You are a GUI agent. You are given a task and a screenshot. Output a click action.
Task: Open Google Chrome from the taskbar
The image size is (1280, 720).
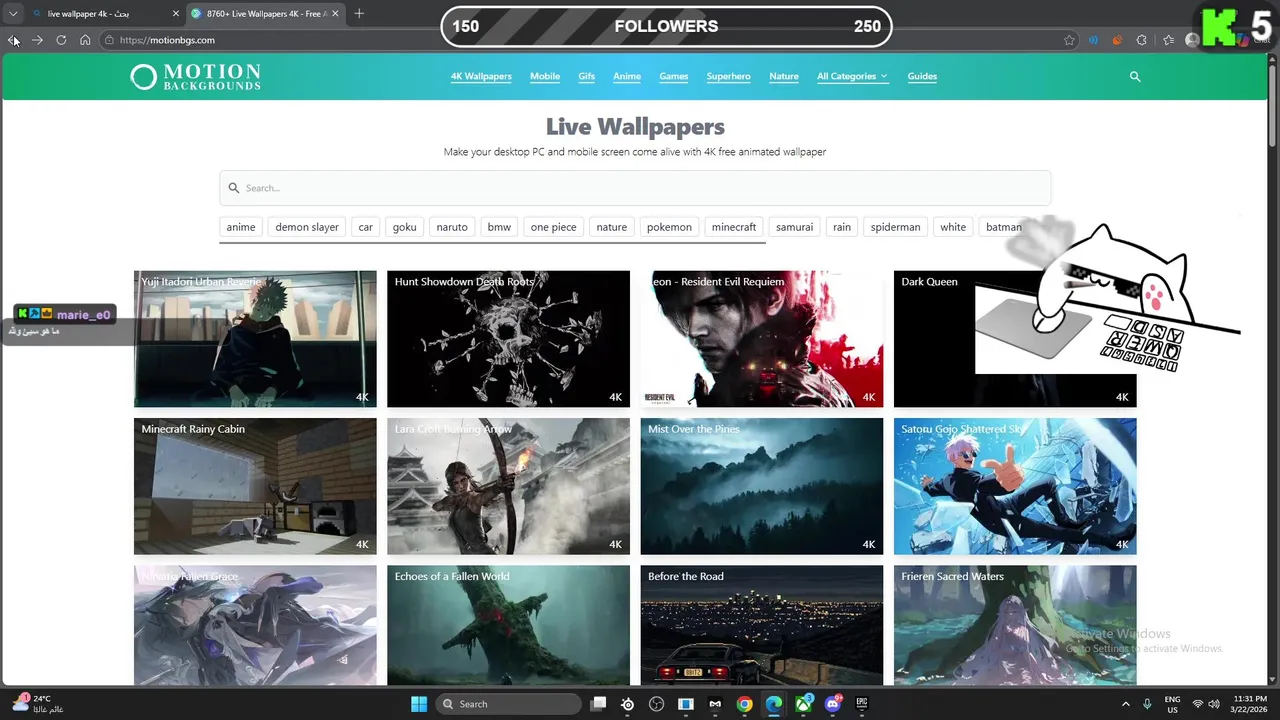point(744,704)
